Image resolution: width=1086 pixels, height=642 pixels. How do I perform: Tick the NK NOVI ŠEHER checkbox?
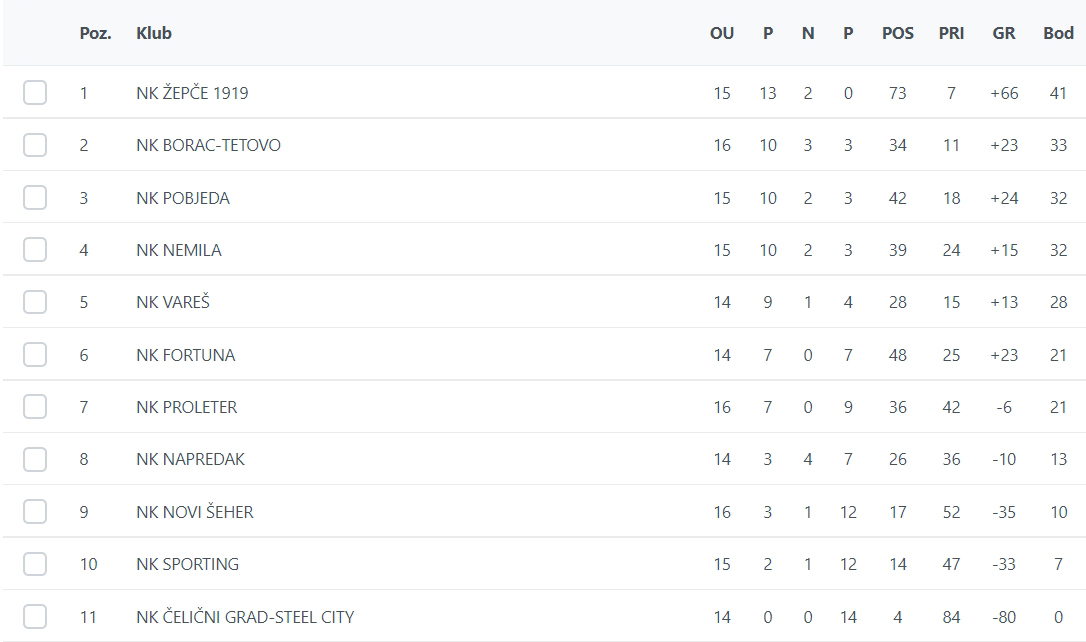35,512
